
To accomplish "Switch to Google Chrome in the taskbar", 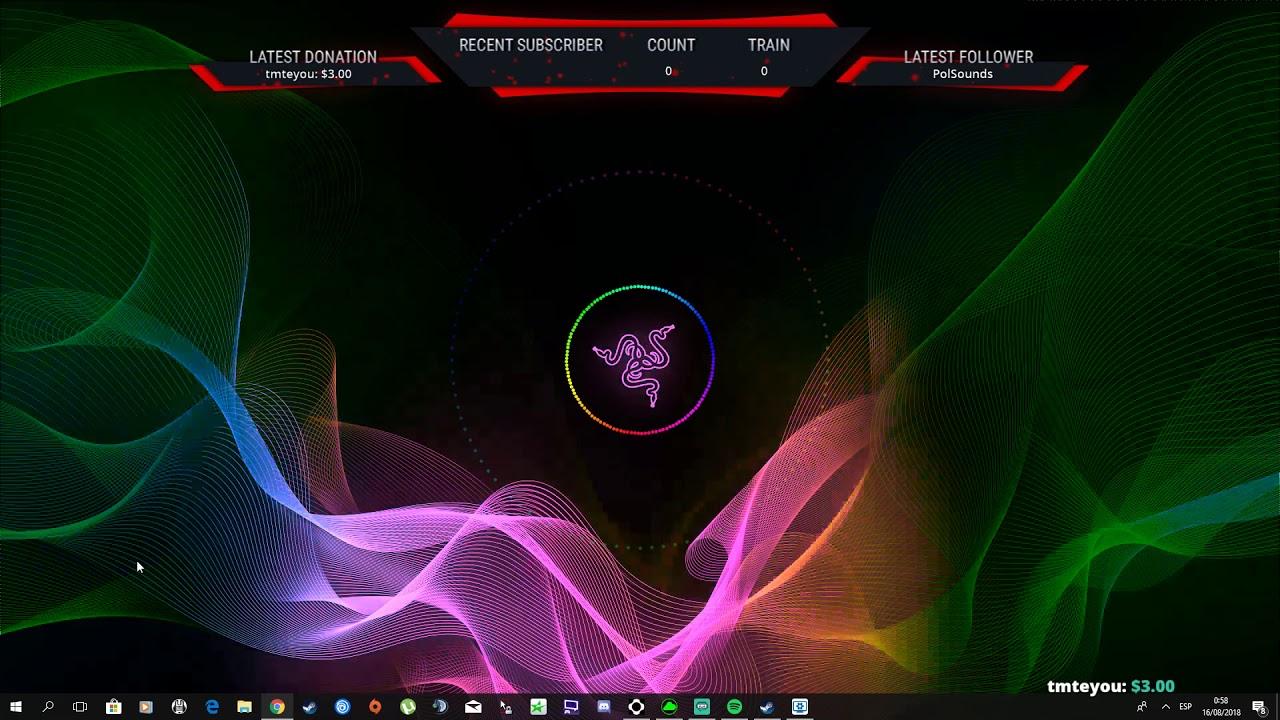I will [x=277, y=707].
